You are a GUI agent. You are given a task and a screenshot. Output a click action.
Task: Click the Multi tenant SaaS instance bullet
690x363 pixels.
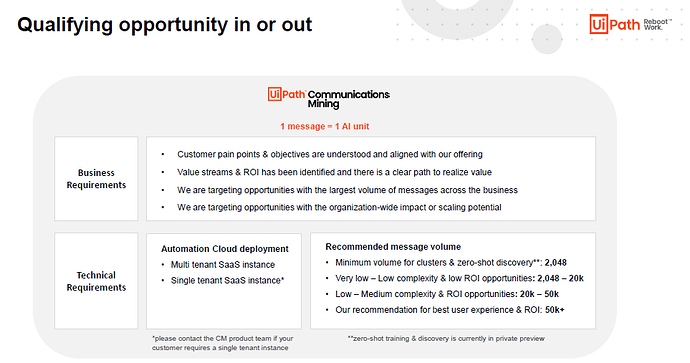pyautogui.click(x=223, y=264)
